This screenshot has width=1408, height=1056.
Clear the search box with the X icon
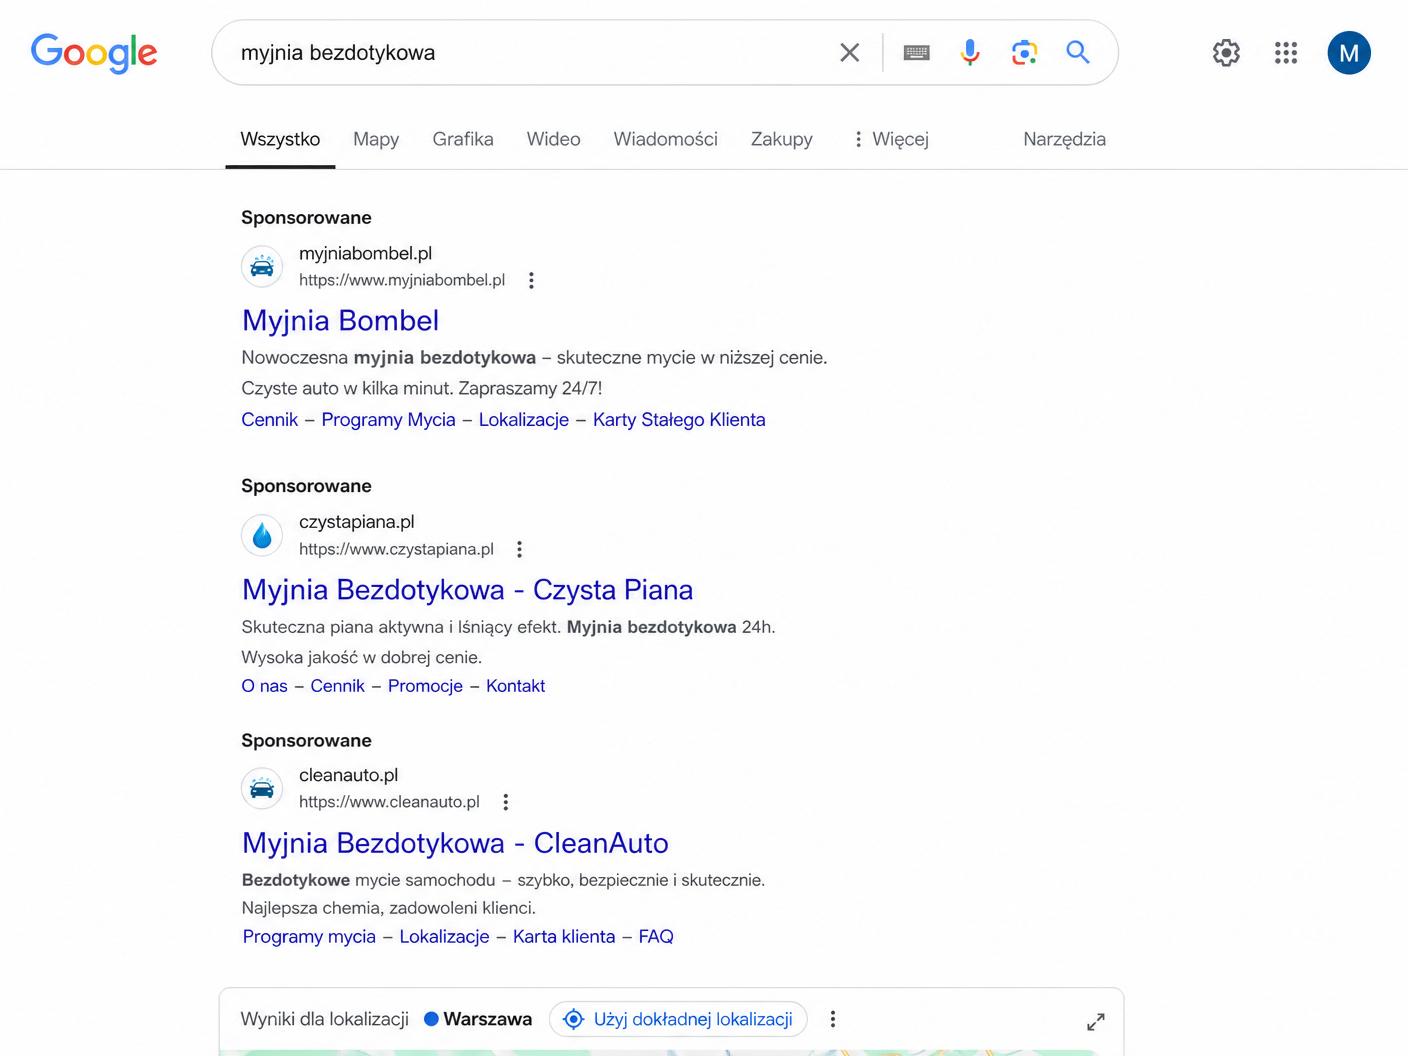tap(849, 52)
